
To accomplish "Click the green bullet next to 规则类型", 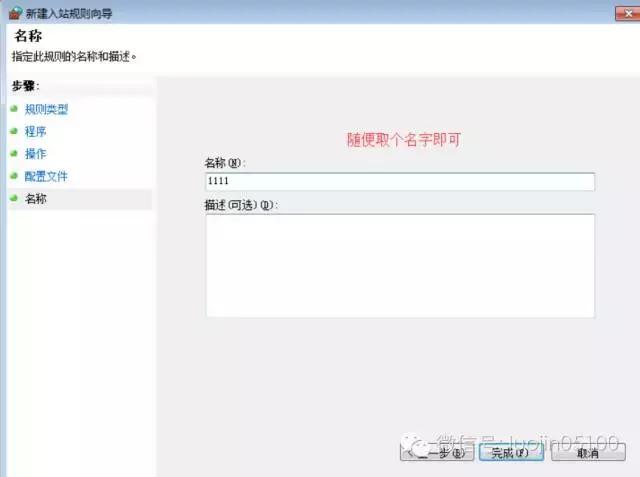I will coord(14,109).
